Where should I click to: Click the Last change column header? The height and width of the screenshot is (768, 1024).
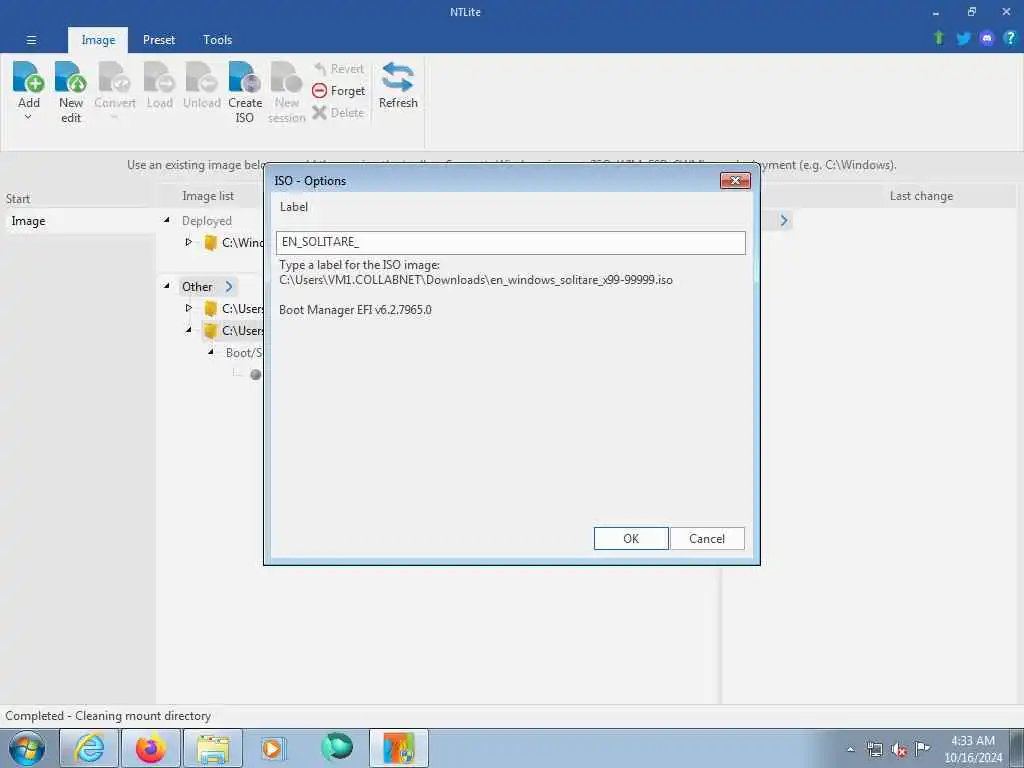[x=921, y=196]
